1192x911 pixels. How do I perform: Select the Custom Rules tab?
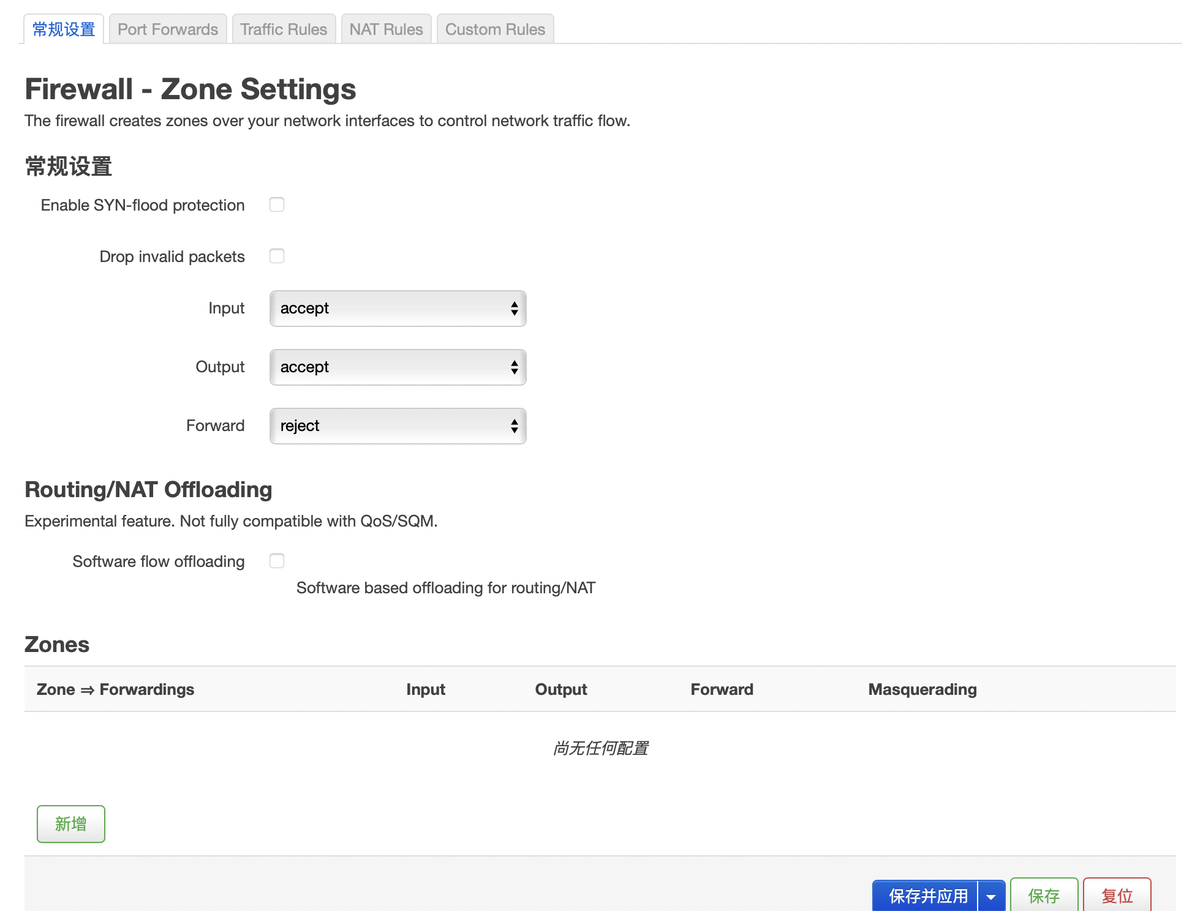[x=495, y=29]
